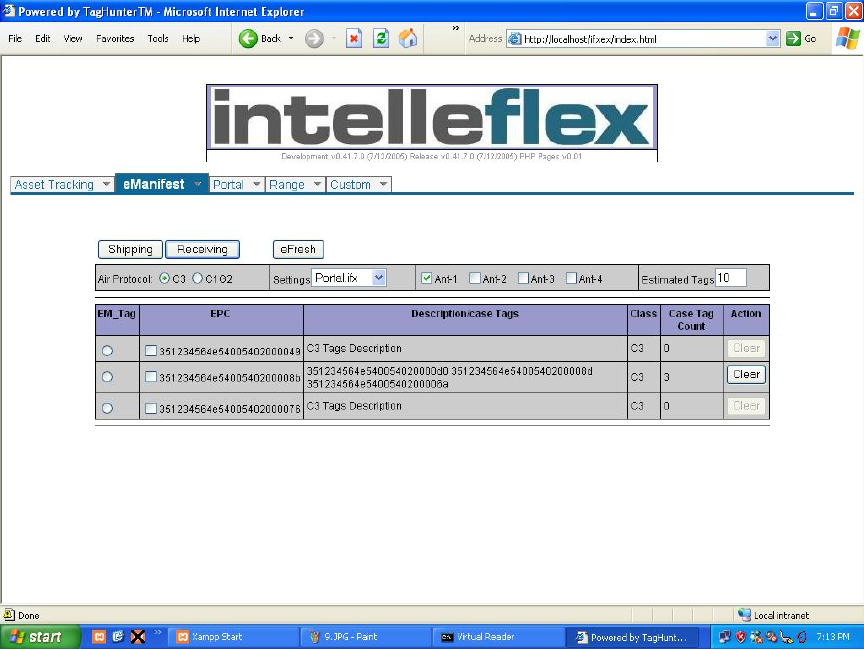Open Internet Explorer quick launch icon
Screen dimensions: 864x649
point(118,637)
